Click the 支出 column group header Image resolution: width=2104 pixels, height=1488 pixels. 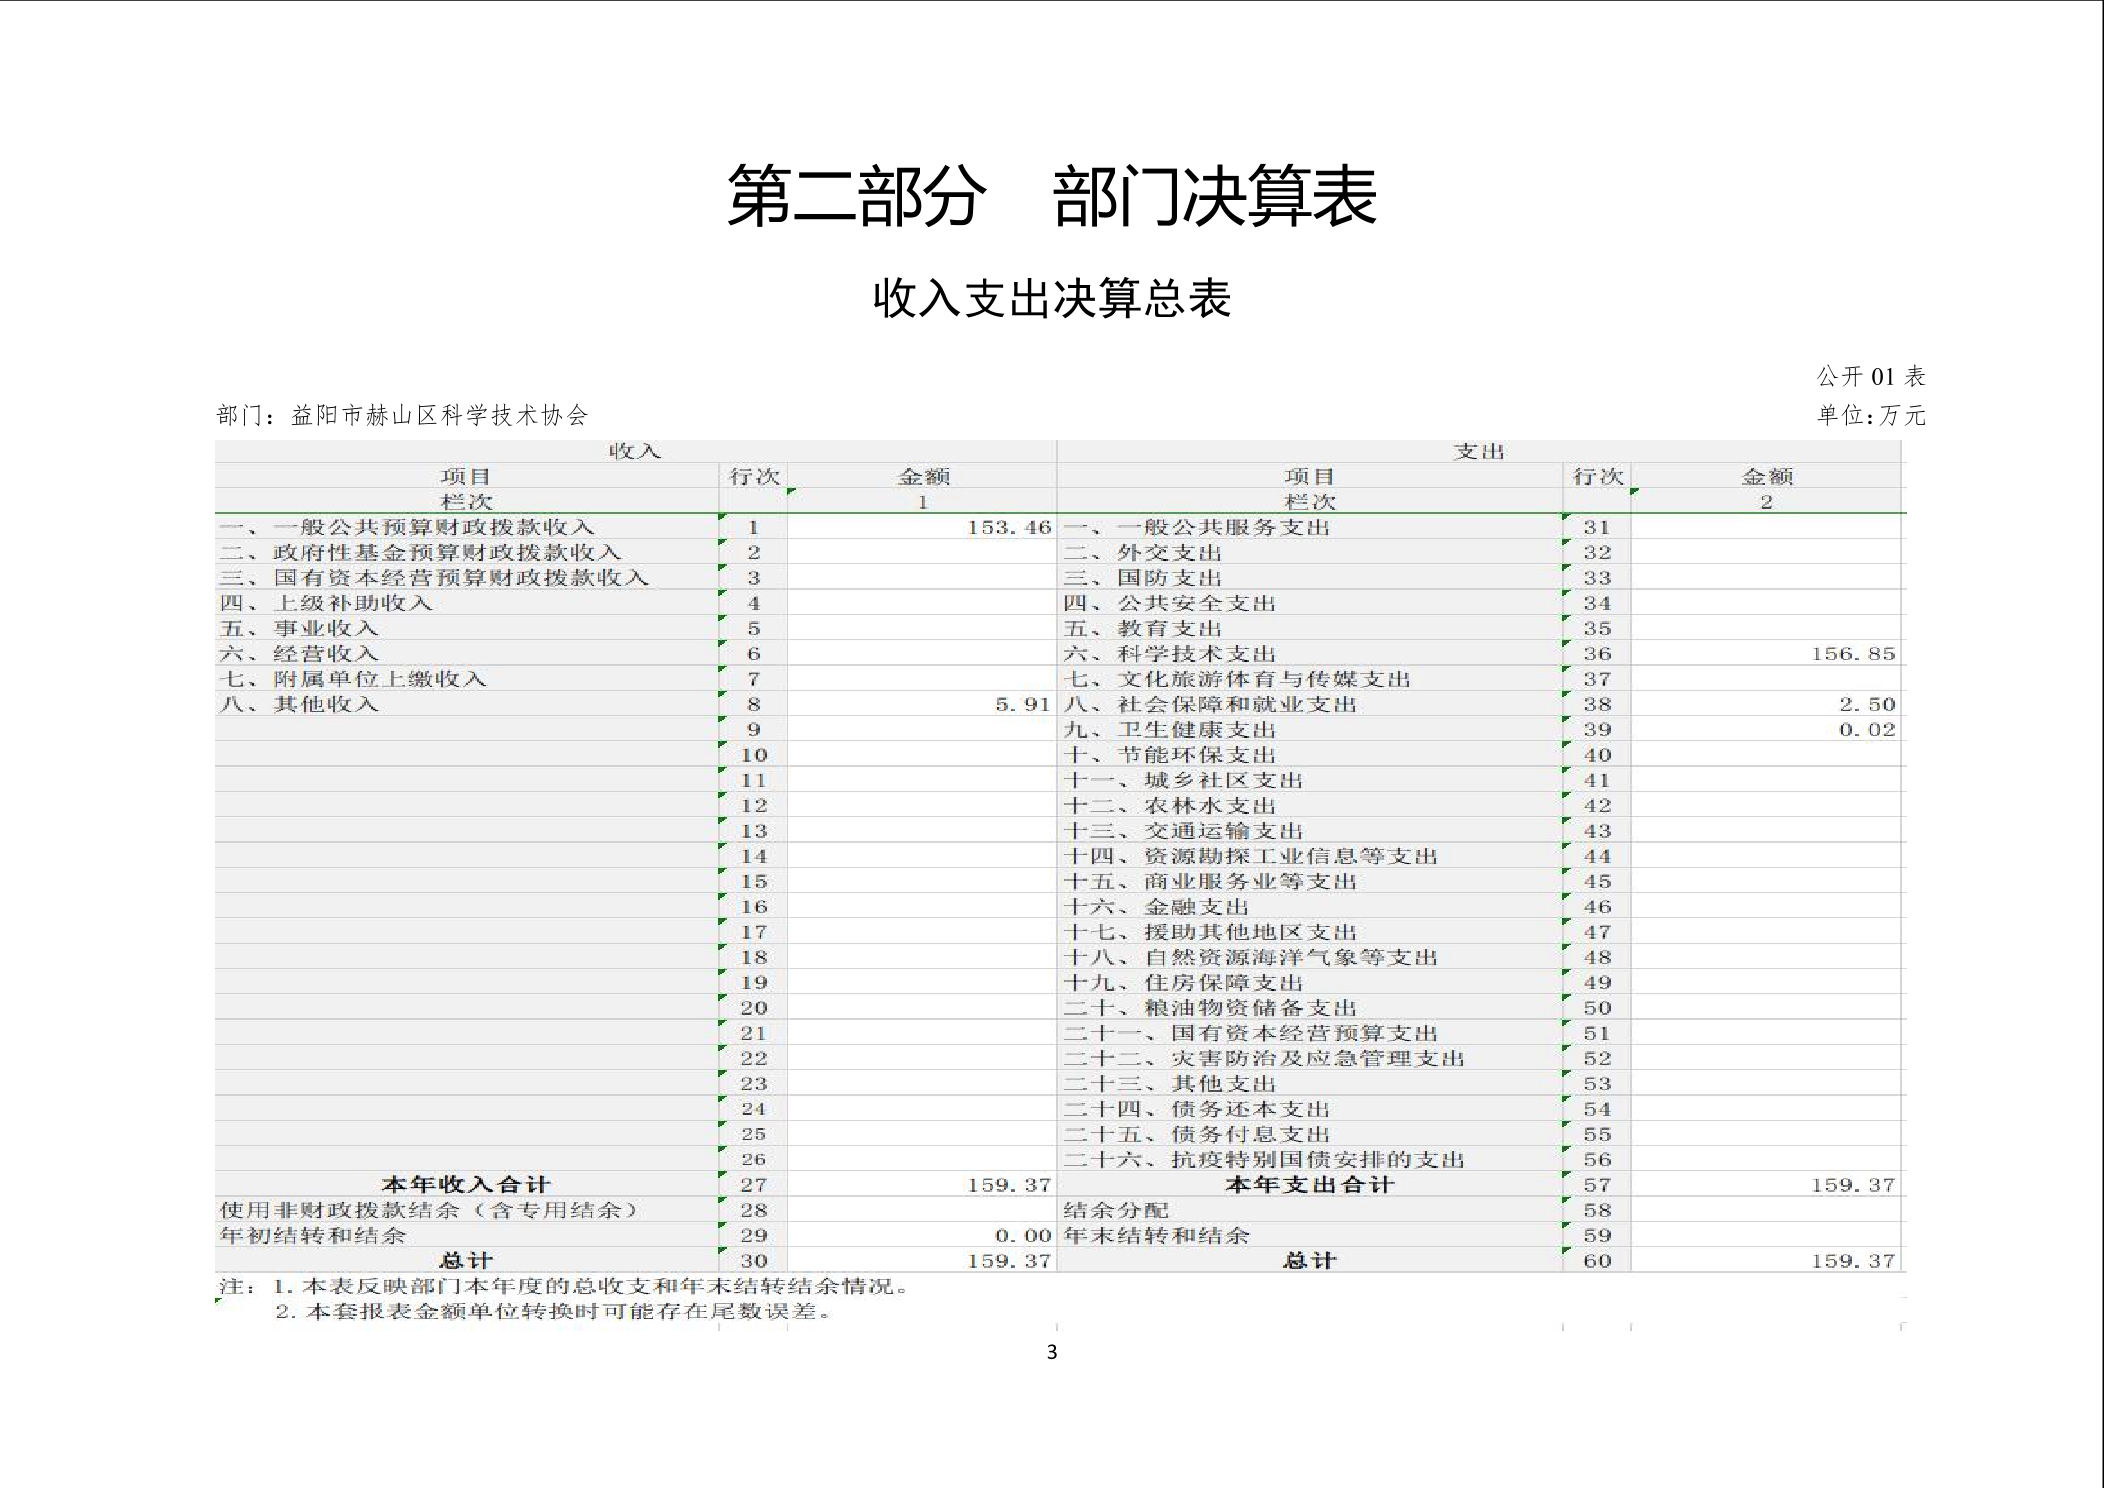(1479, 451)
